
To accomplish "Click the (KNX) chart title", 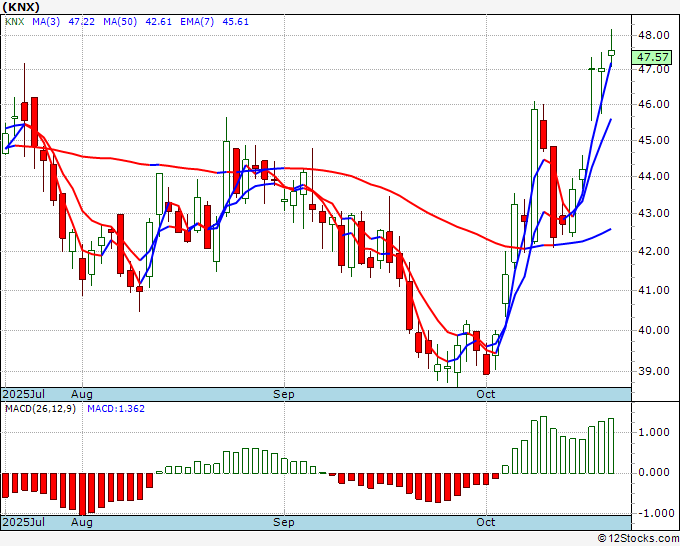I will [21, 7].
